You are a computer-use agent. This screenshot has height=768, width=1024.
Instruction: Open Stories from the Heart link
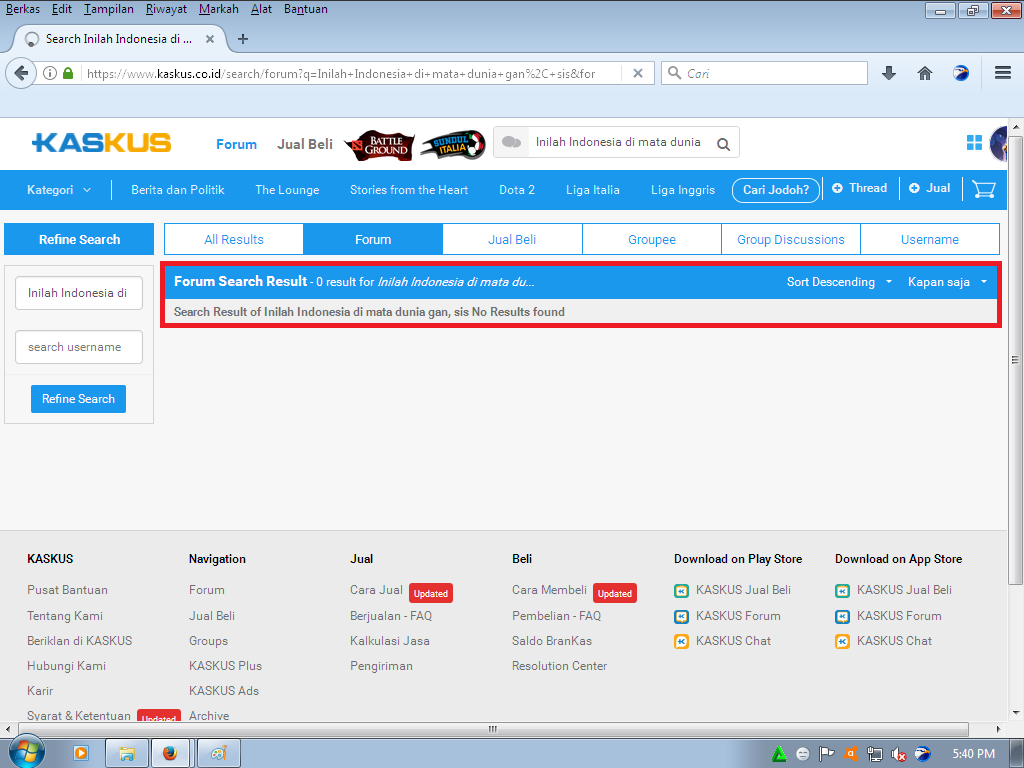click(409, 190)
